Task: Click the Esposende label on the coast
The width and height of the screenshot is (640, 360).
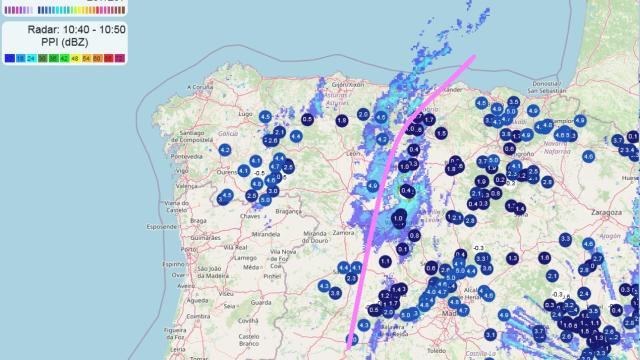Action: click(162, 227)
